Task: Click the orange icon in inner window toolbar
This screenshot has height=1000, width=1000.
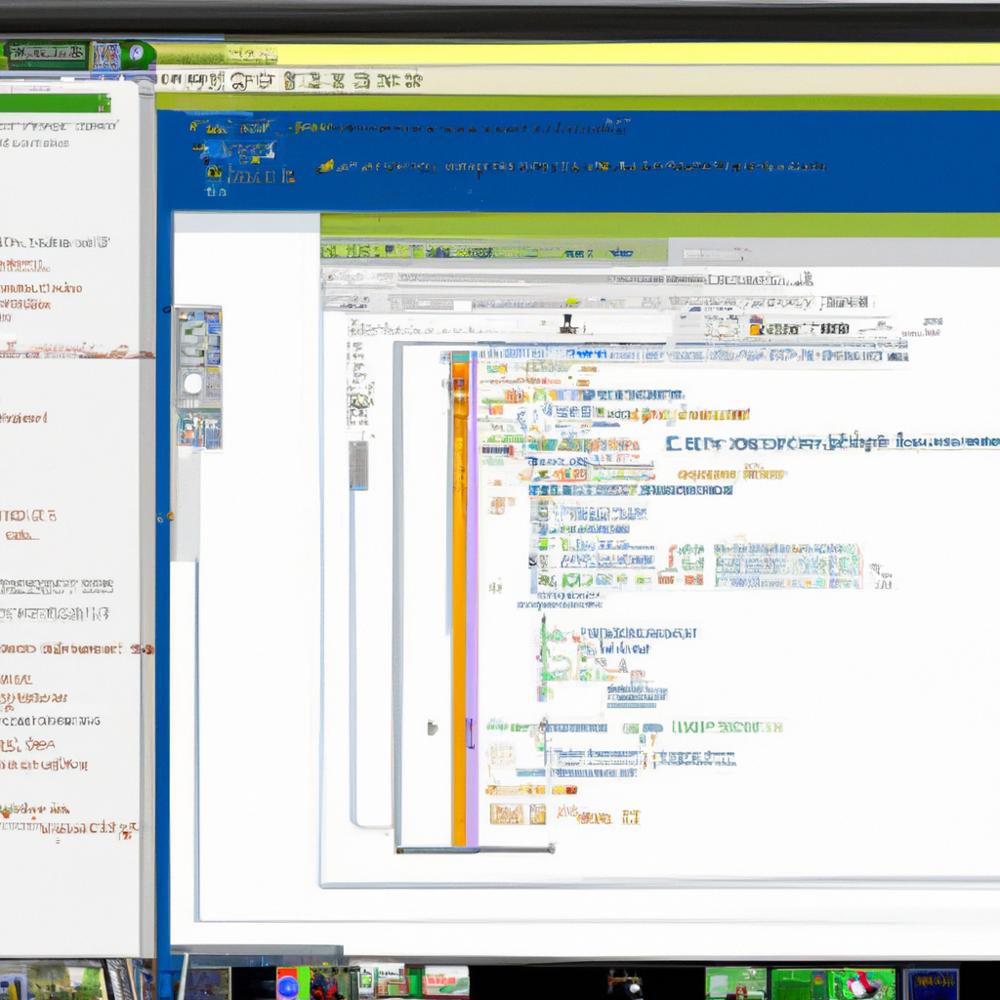Action: pos(757,328)
